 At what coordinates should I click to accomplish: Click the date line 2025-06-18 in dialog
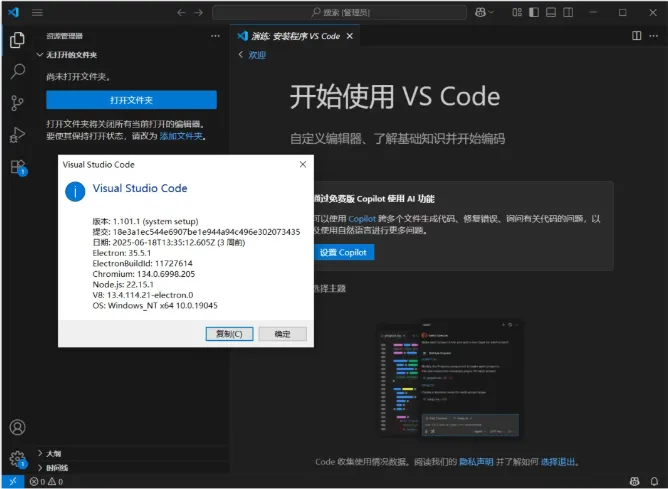(169, 242)
